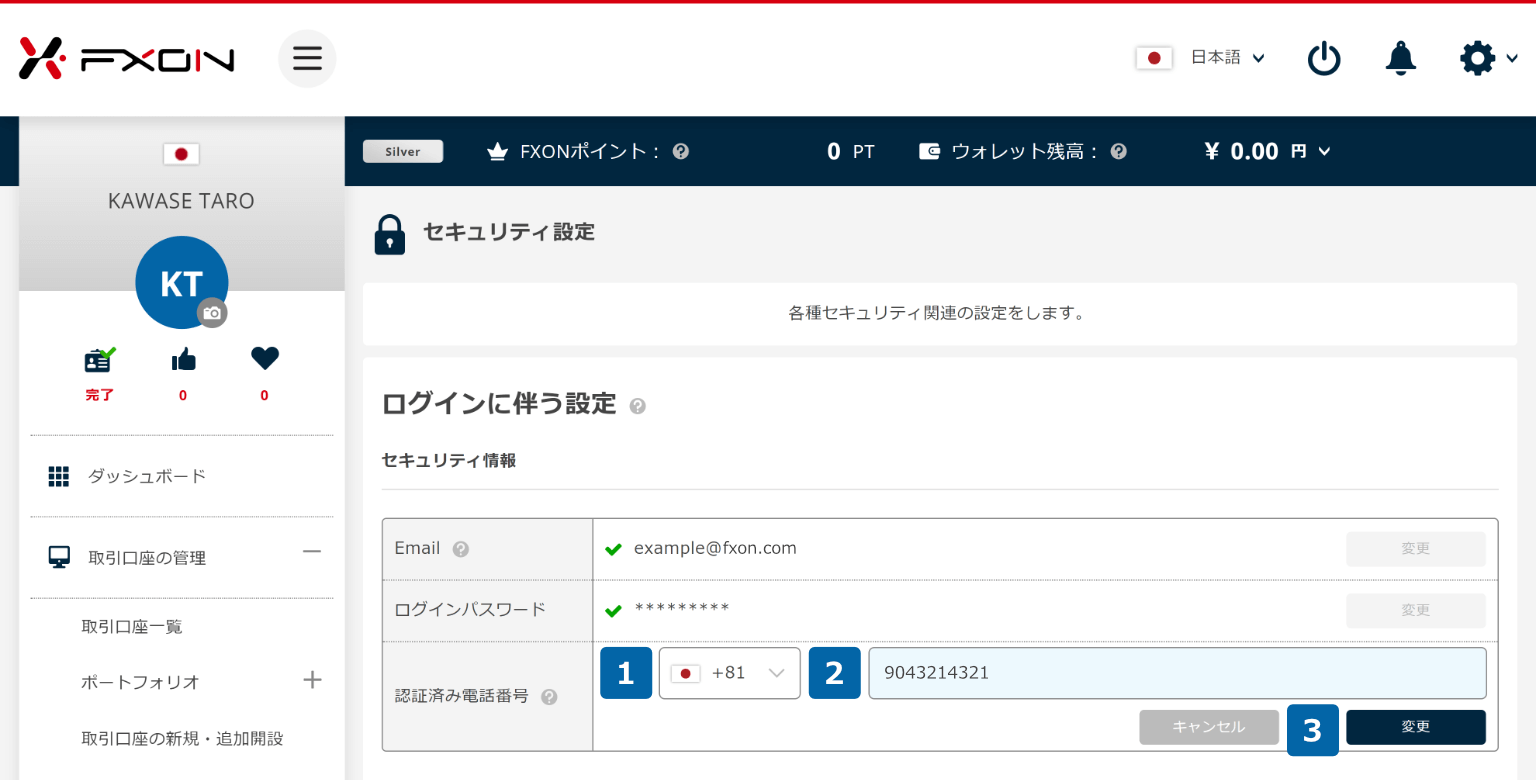Click the heart favorites icon
Screen dimensions: 1536x780
264,358
